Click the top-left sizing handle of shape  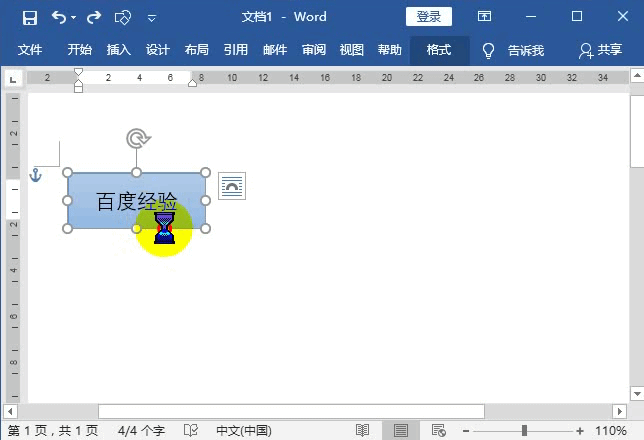tap(67, 173)
